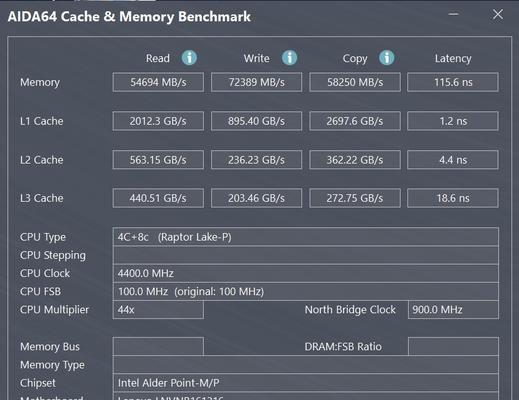Image resolution: width=519 pixels, height=400 pixels.
Task: Click the Read column info icon
Action: (x=189, y=58)
